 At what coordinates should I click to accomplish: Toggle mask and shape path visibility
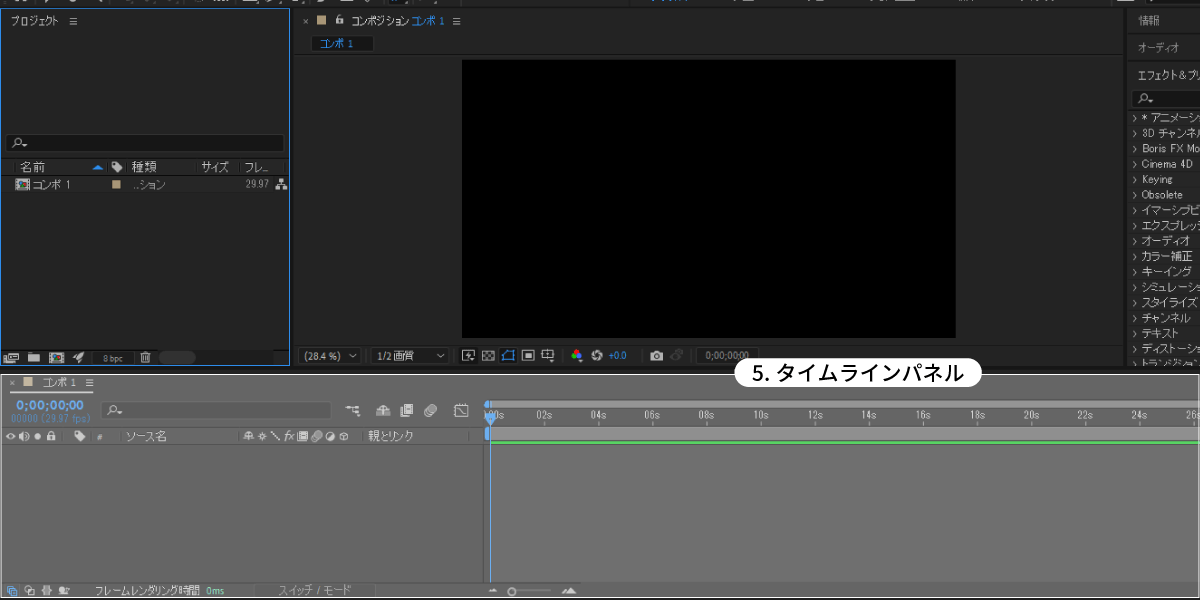point(507,355)
